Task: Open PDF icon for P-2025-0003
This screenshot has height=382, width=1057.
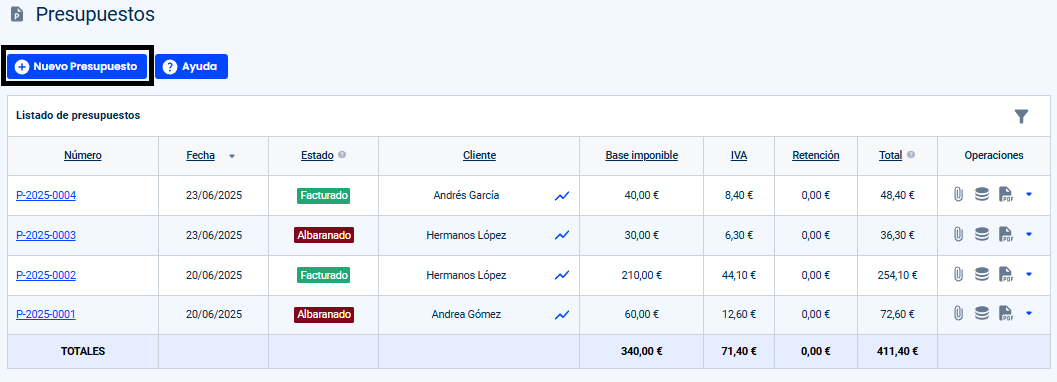Action: pos(1006,235)
